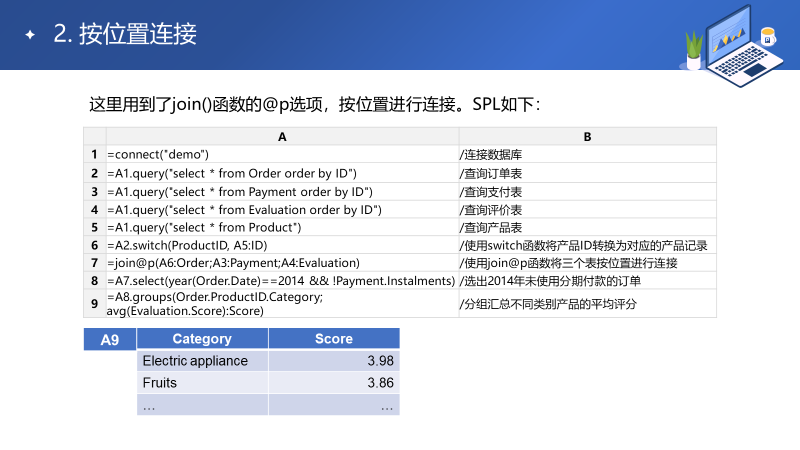The image size is (800, 450).
Task: Click the switch function comment in row 6
Action: click(584, 245)
